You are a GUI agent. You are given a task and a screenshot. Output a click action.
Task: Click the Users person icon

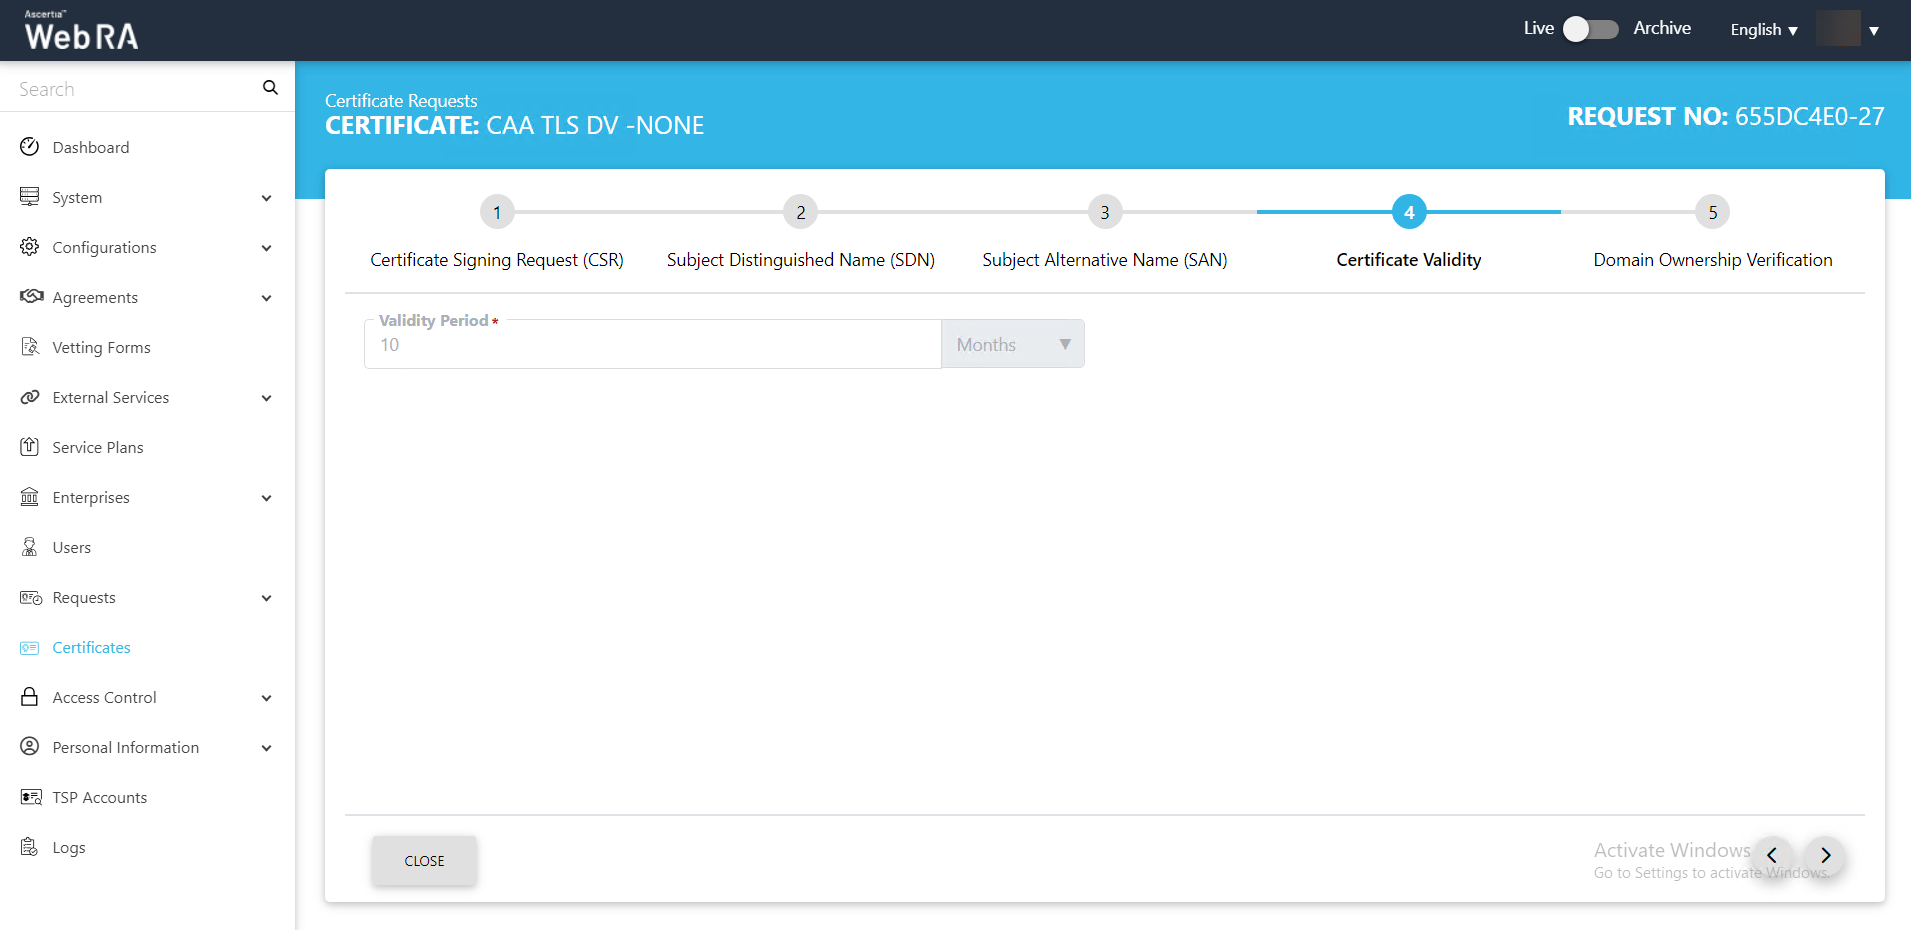(x=30, y=547)
